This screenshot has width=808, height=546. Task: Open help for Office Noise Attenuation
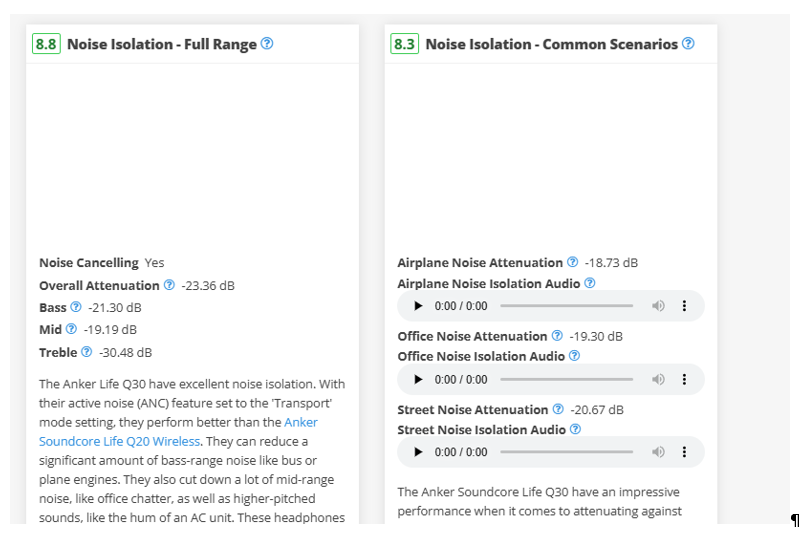(557, 335)
